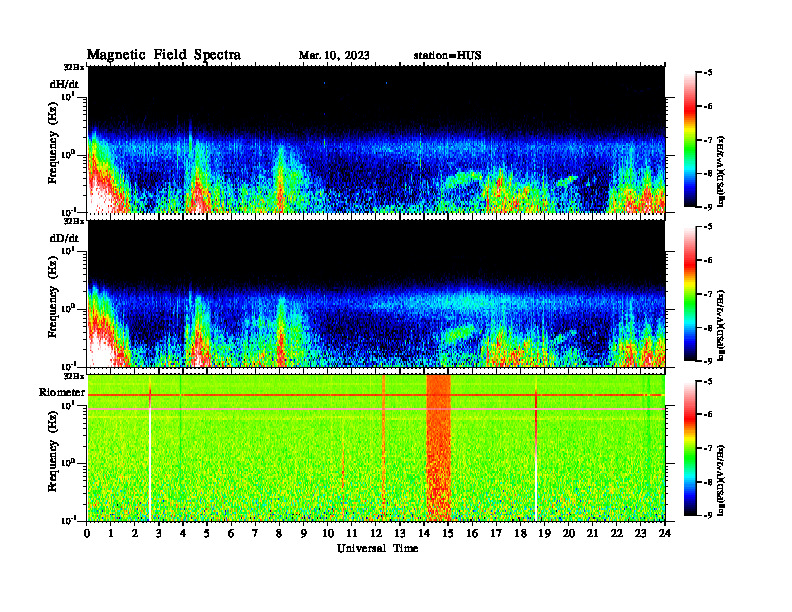Click hour 12 on the Universal Time axis

[x=376, y=534]
